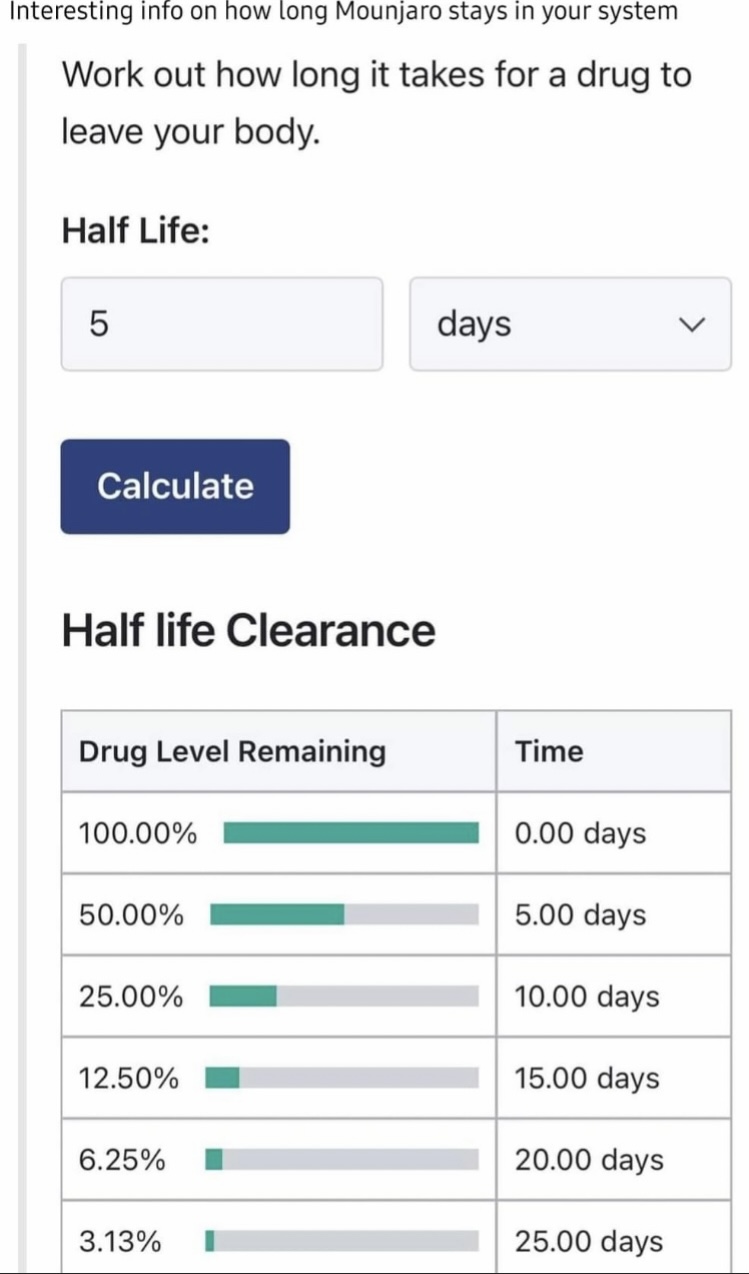Click the 50.00% drug level bar

click(344, 915)
